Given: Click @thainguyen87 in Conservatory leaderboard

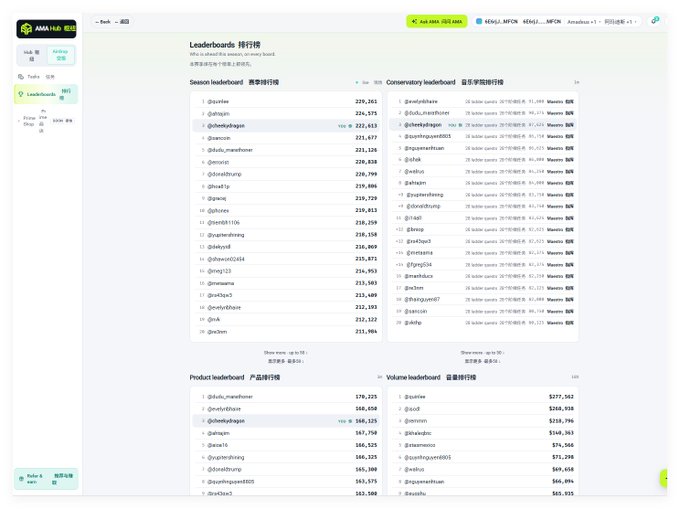Looking at the screenshot, I should tap(422, 299).
